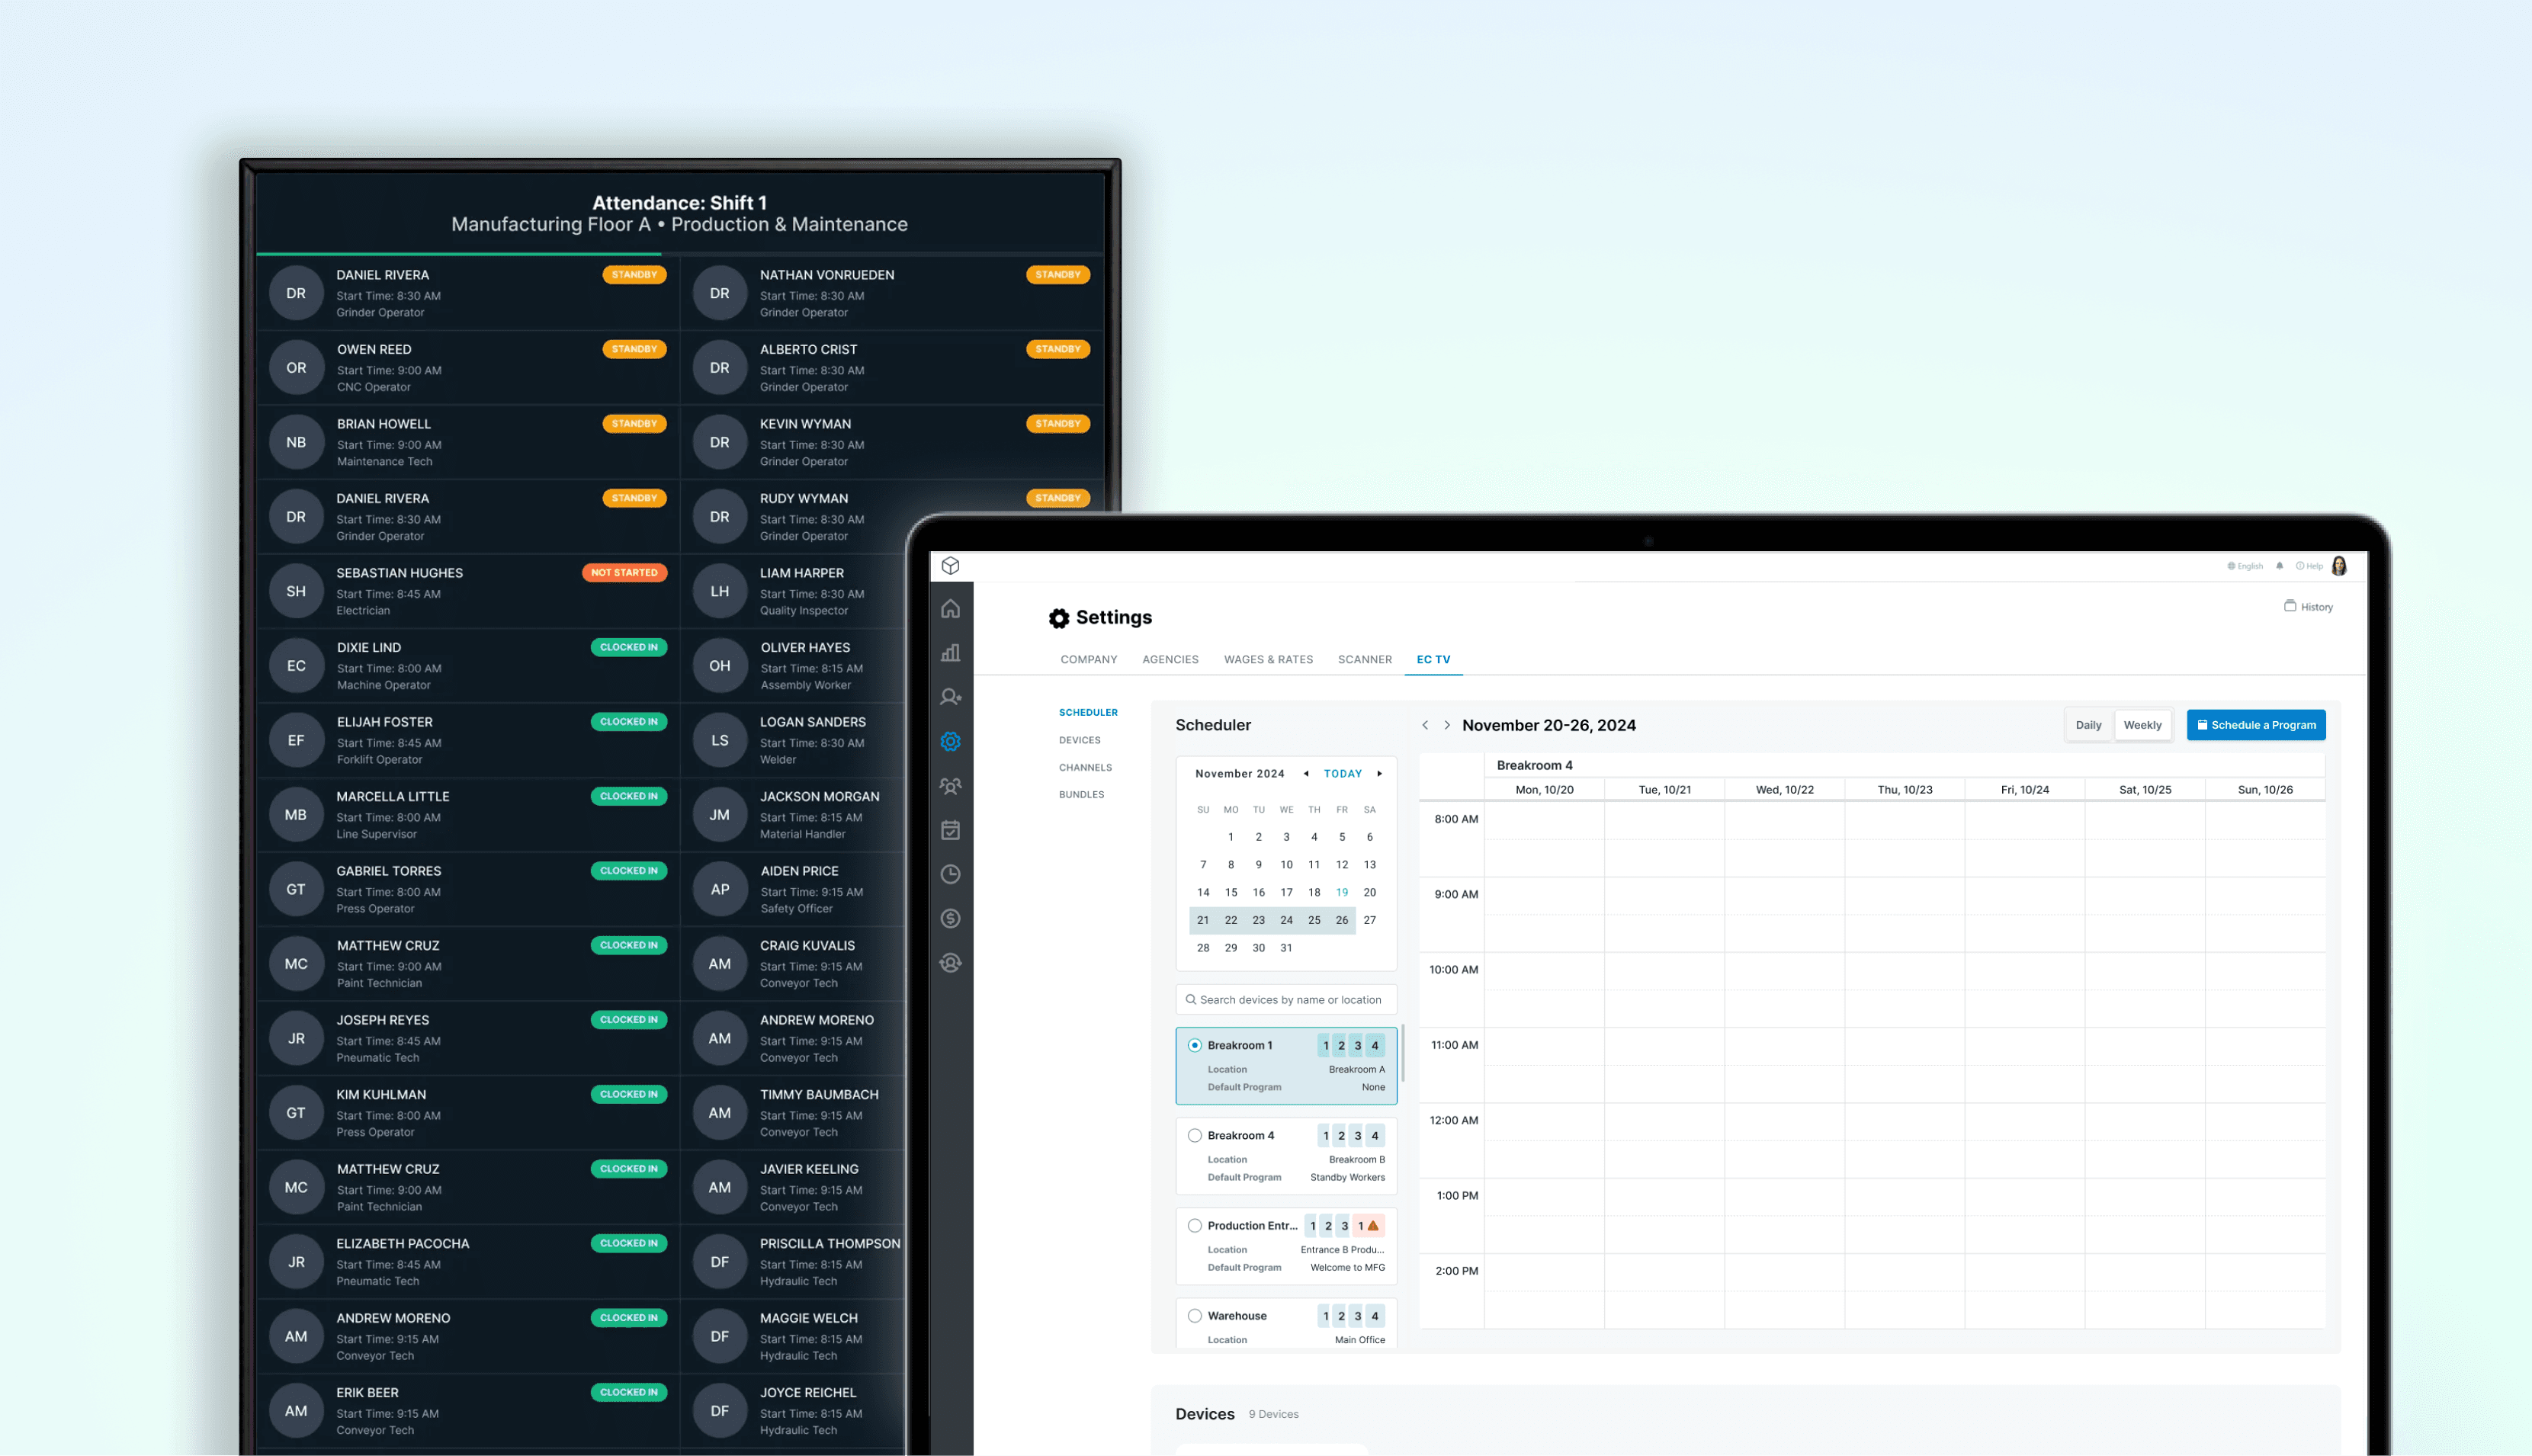Image resolution: width=2532 pixels, height=1456 pixels.
Task: Click the cube logo icon
Action: [x=950, y=566]
